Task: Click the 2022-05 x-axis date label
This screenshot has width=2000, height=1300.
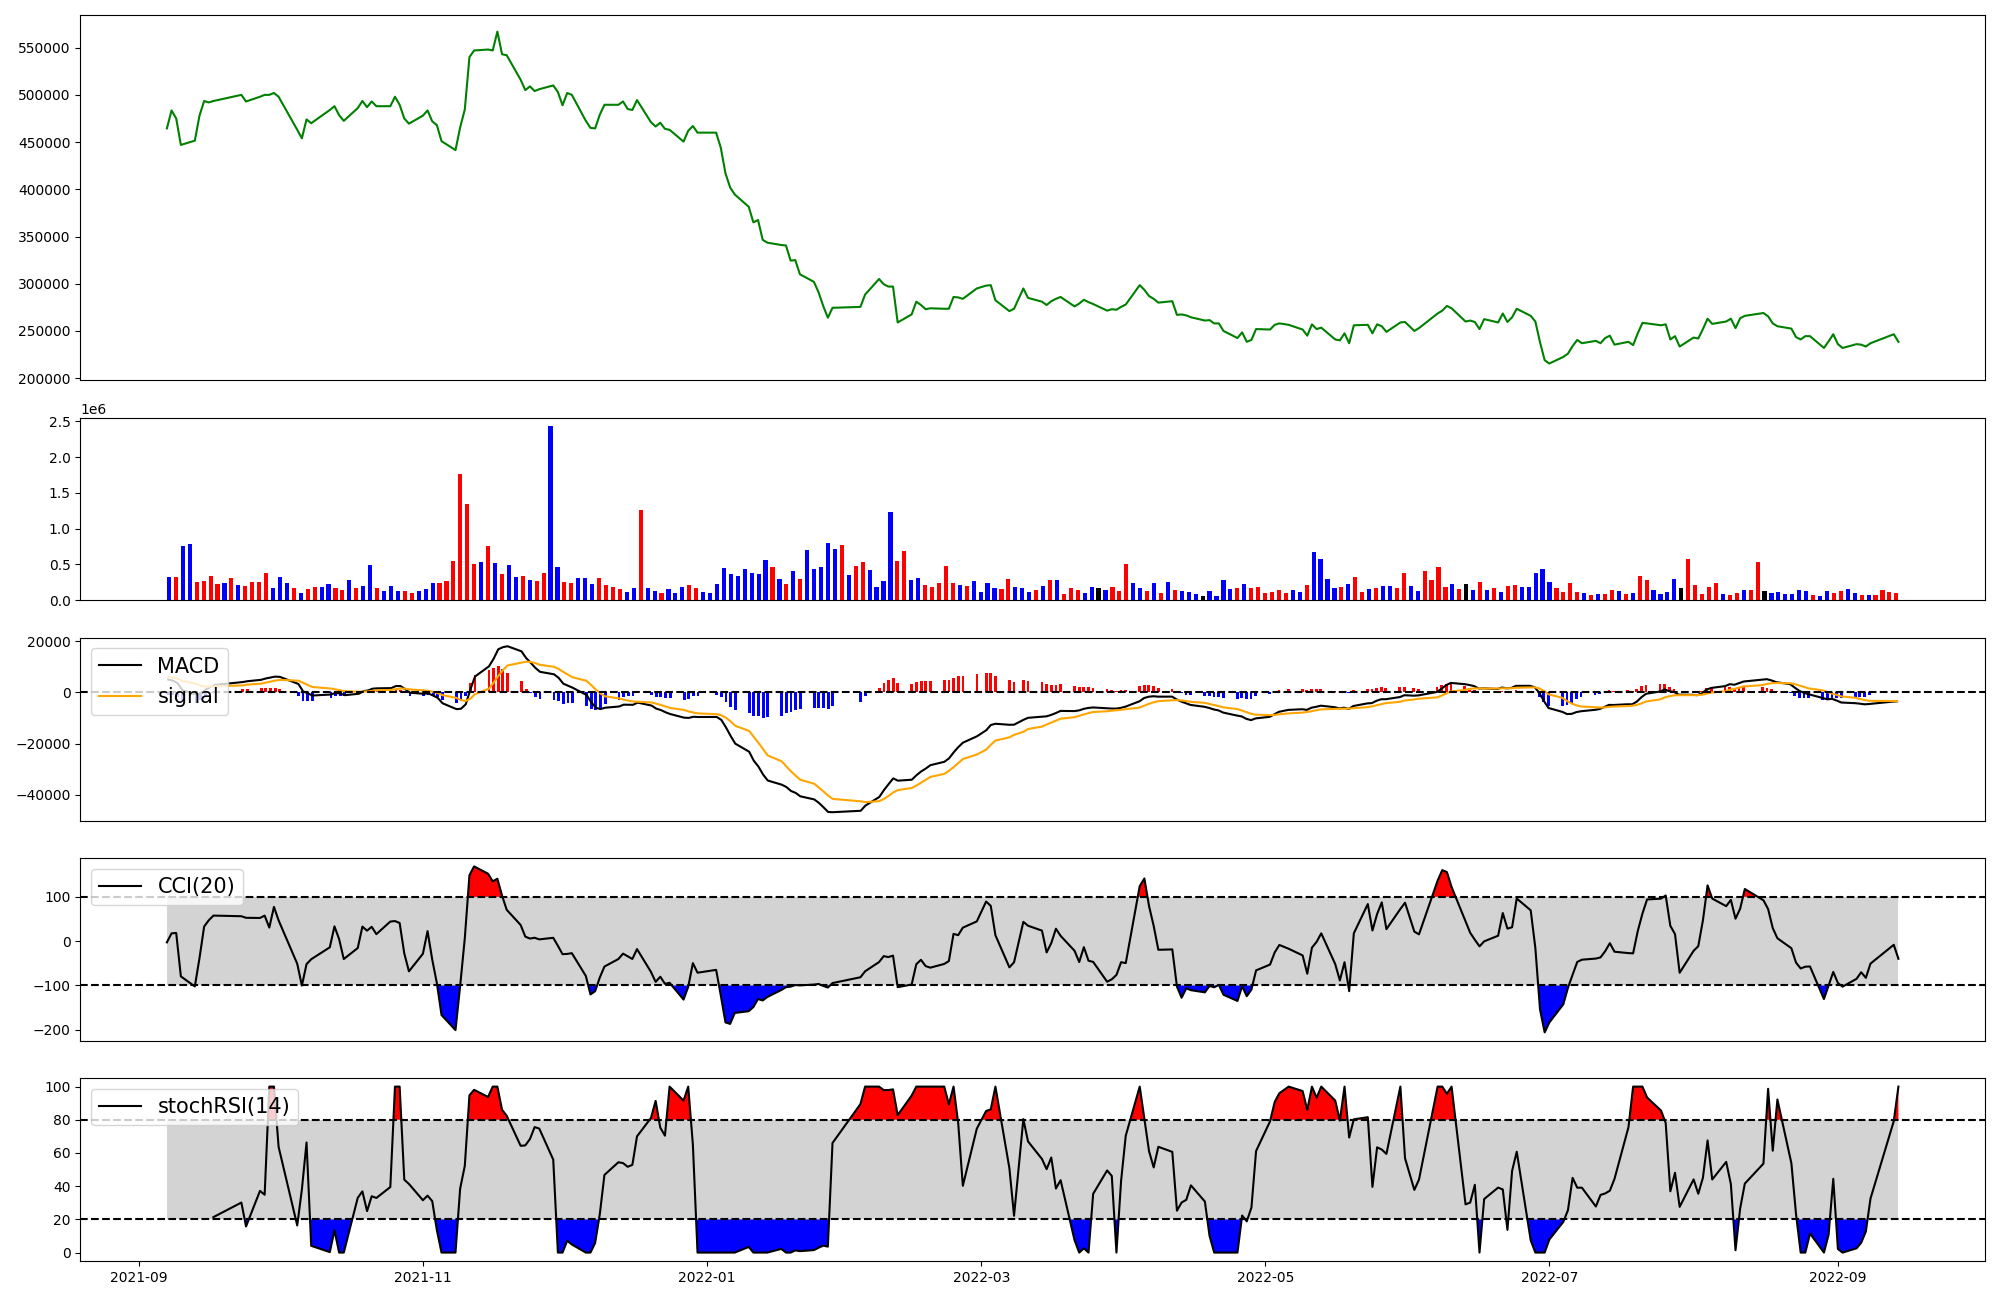Action: click(x=1266, y=1277)
